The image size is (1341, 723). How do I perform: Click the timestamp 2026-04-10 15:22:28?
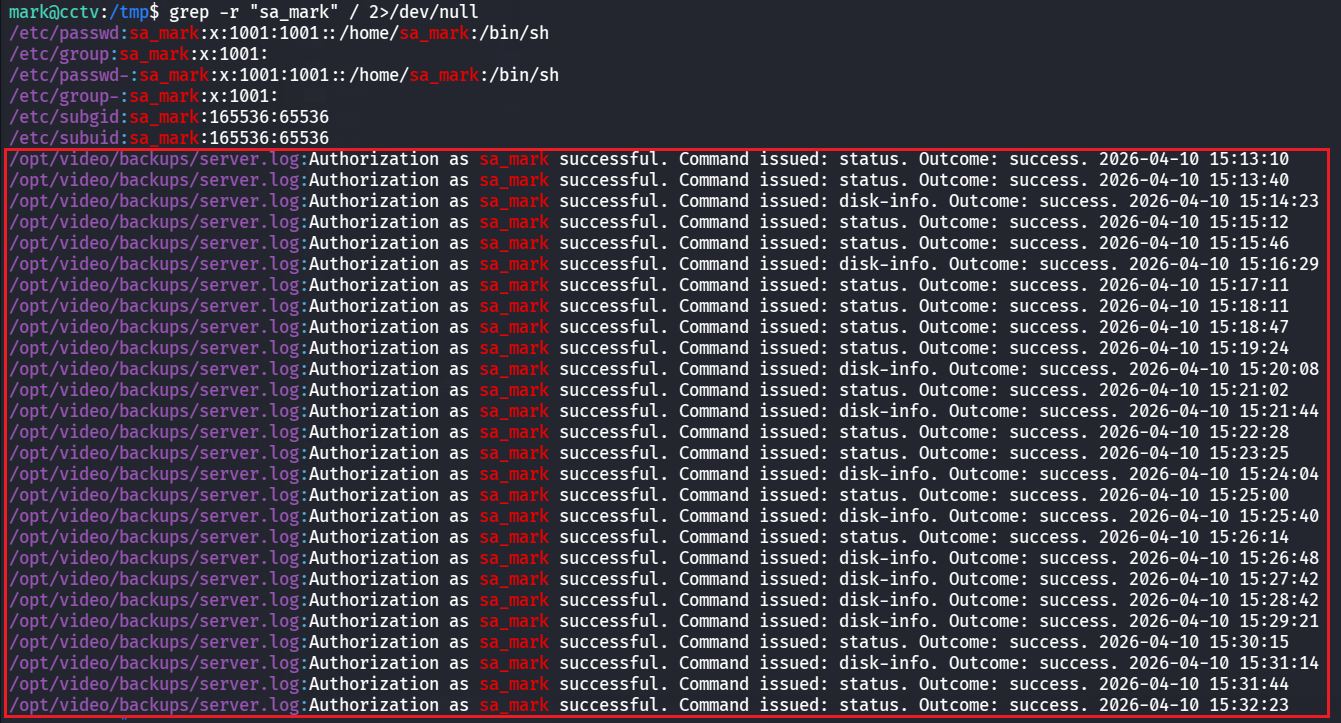point(1193,432)
